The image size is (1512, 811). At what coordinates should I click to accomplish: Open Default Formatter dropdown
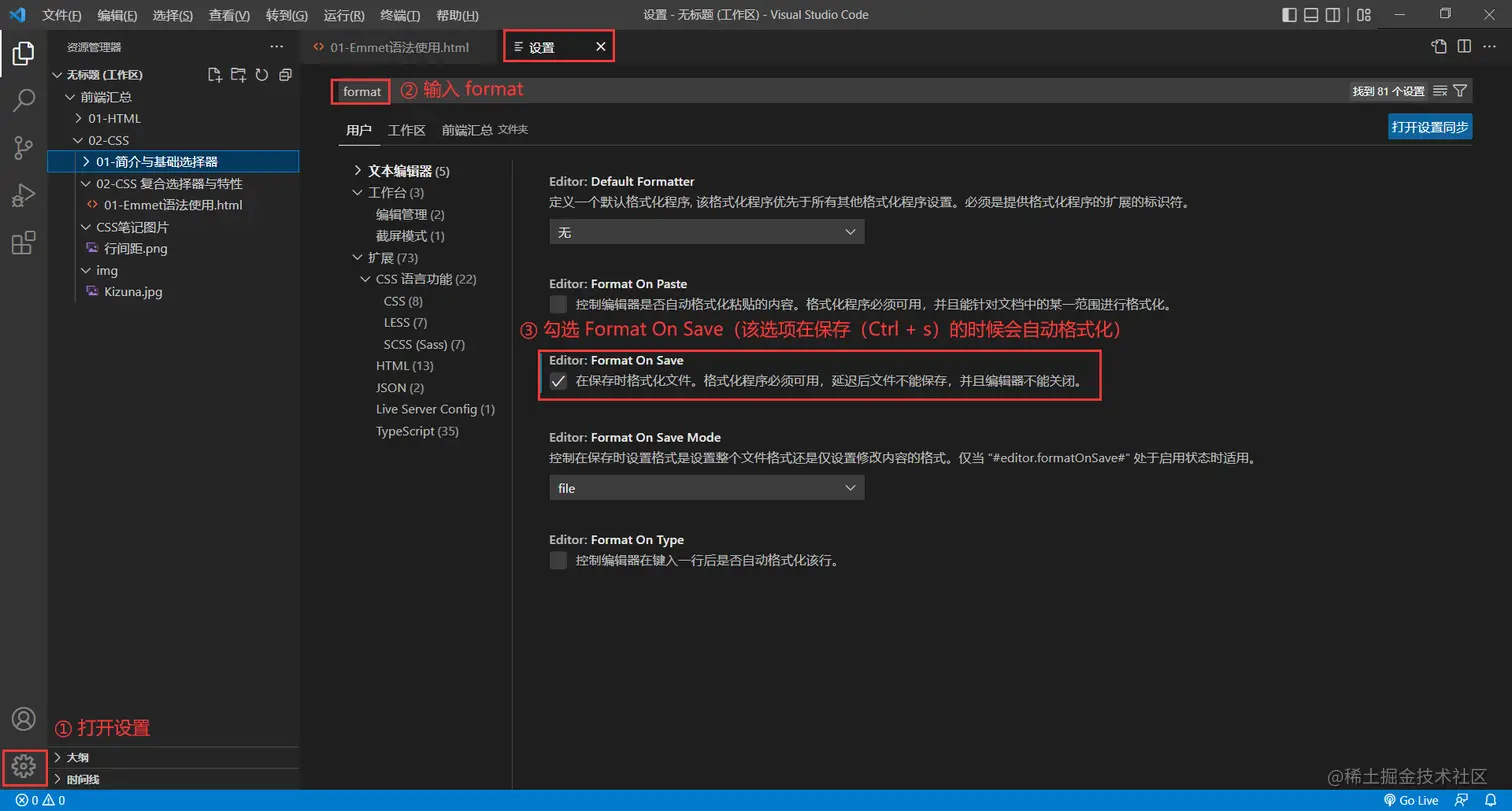(x=706, y=232)
